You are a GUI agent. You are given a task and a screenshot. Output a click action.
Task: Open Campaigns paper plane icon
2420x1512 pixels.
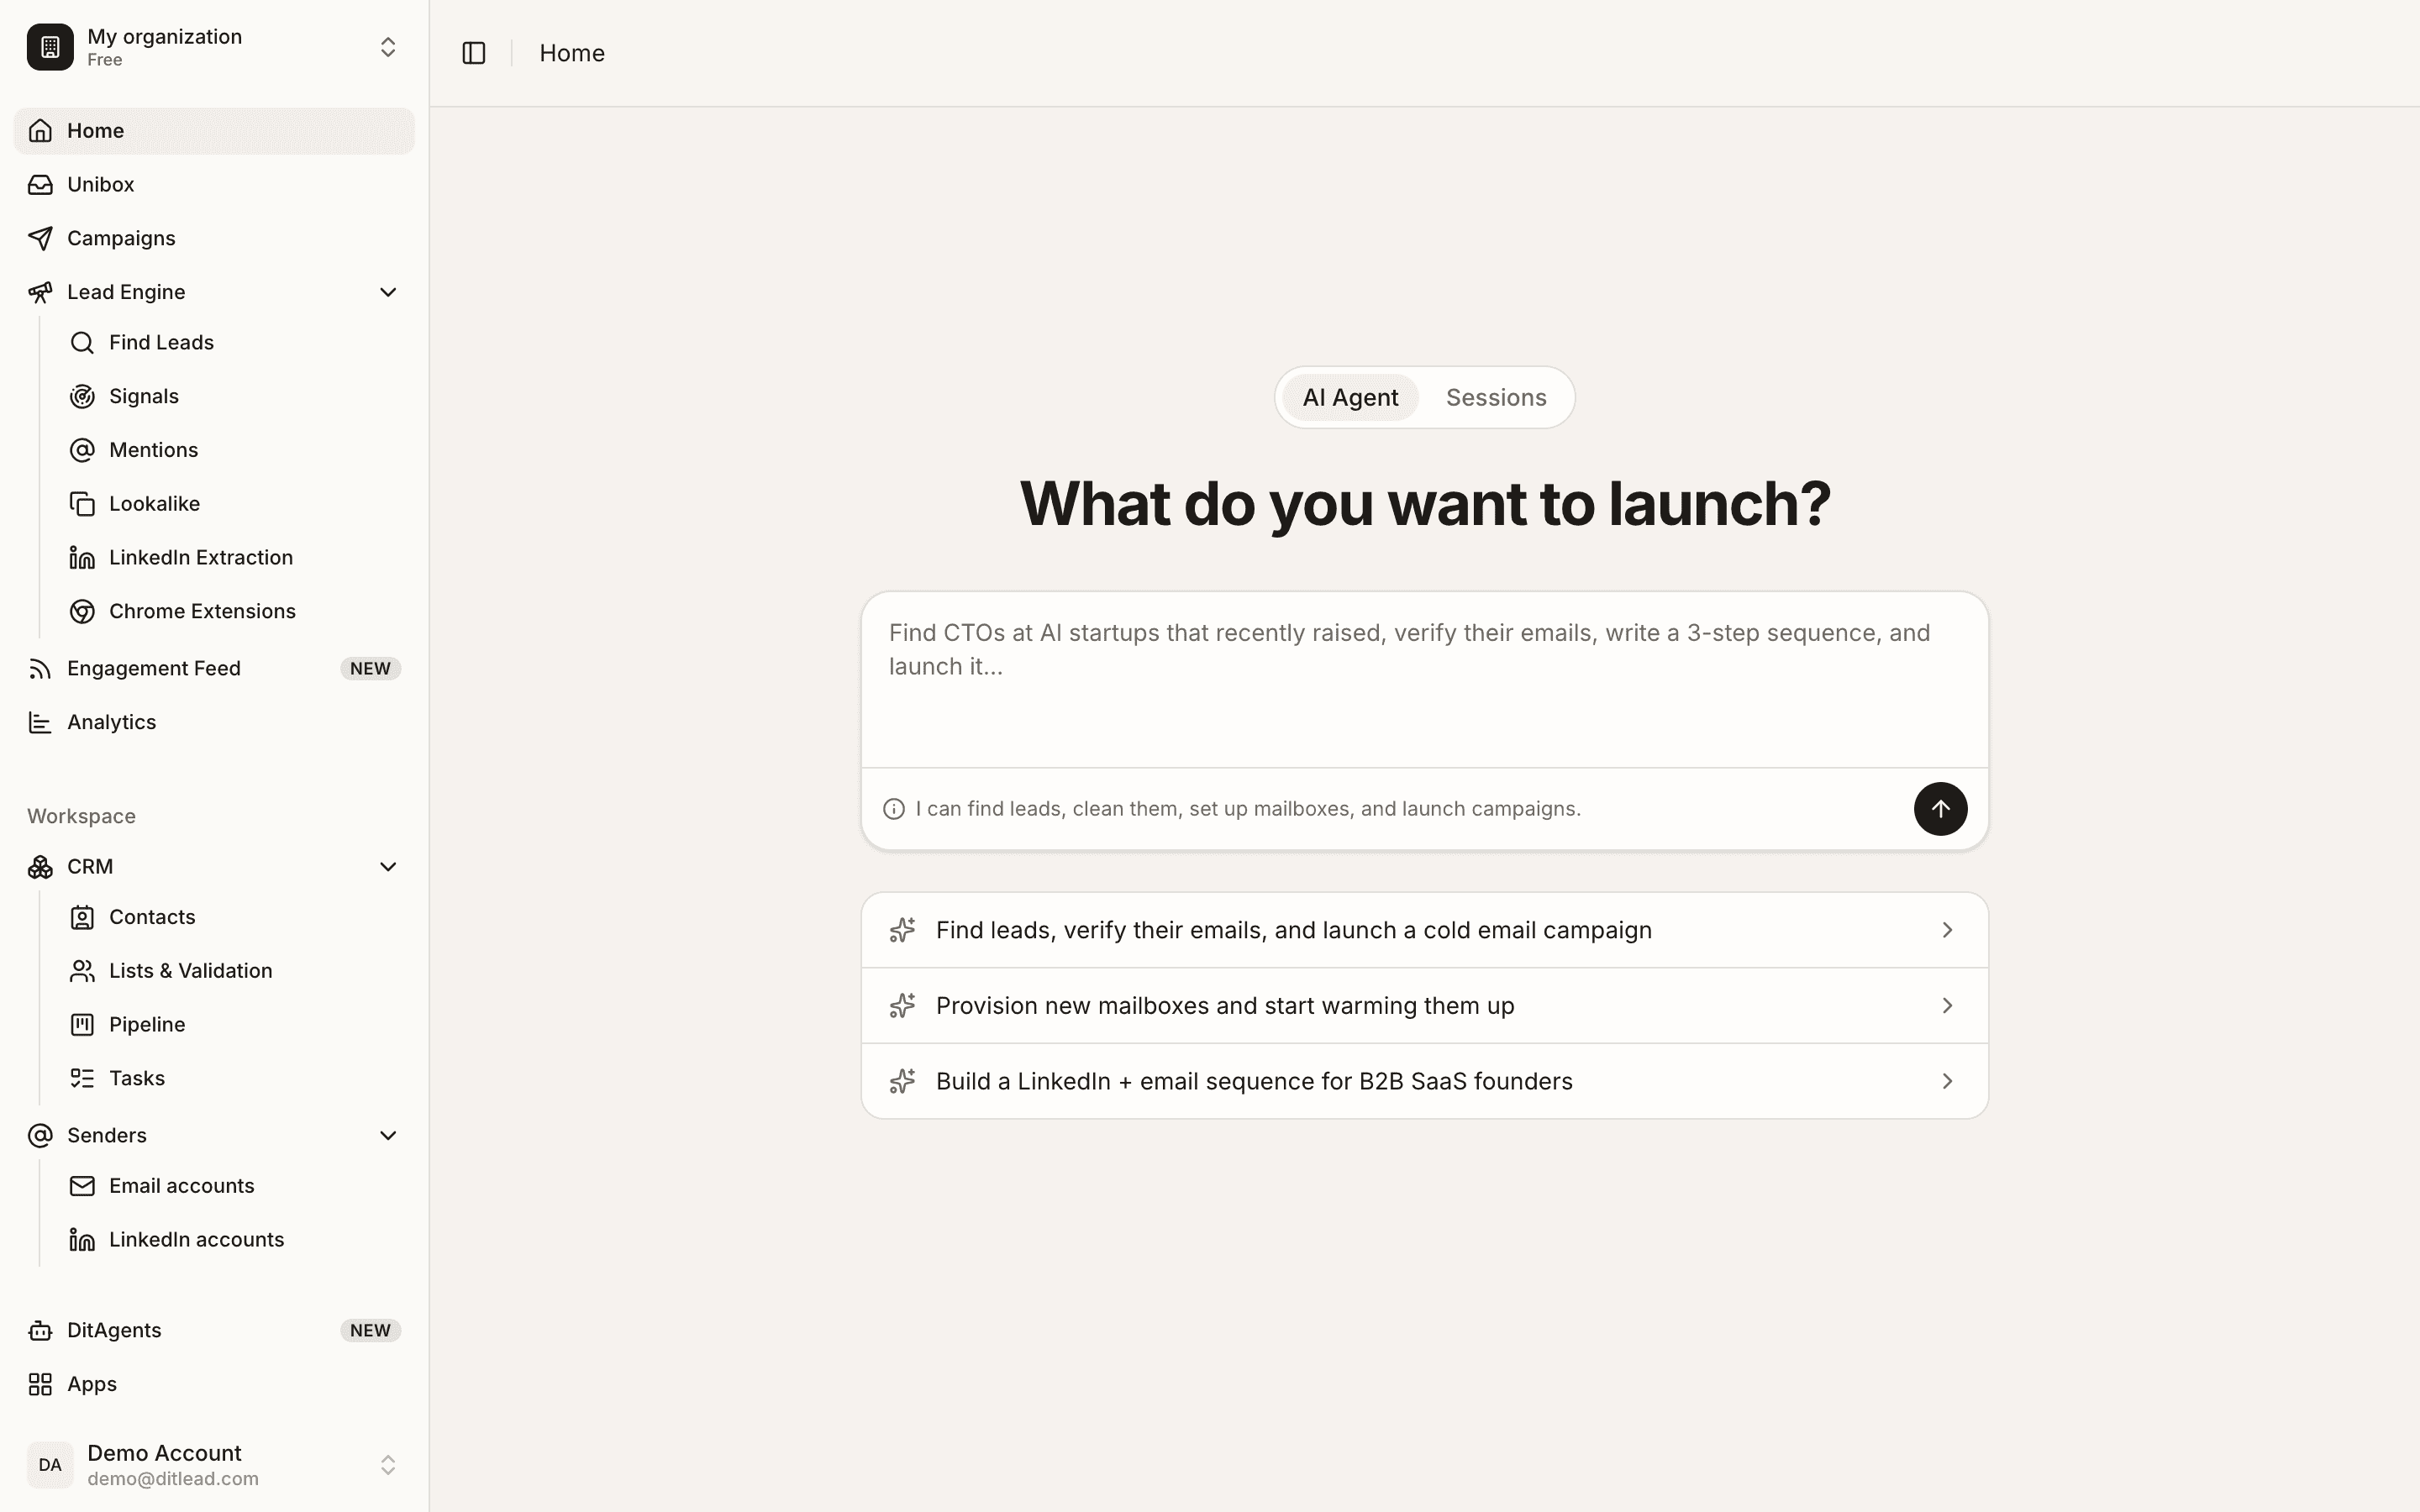[40, 238]
